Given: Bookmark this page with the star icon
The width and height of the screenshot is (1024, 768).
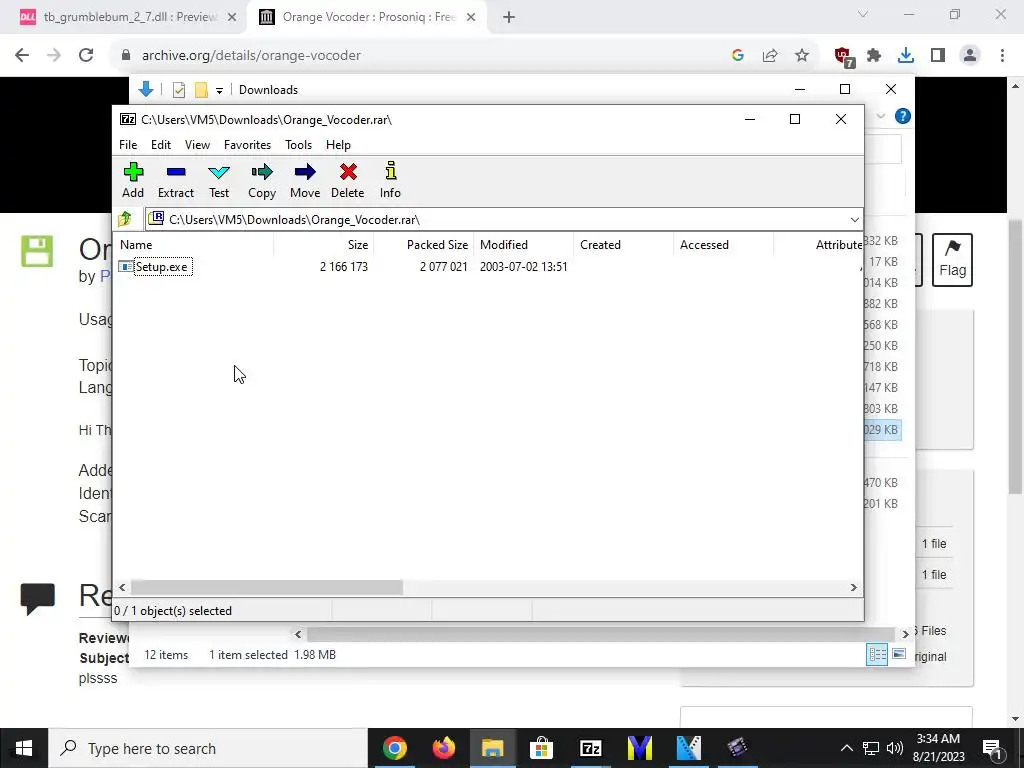Looking at the screenshot, I should [802, 56].
